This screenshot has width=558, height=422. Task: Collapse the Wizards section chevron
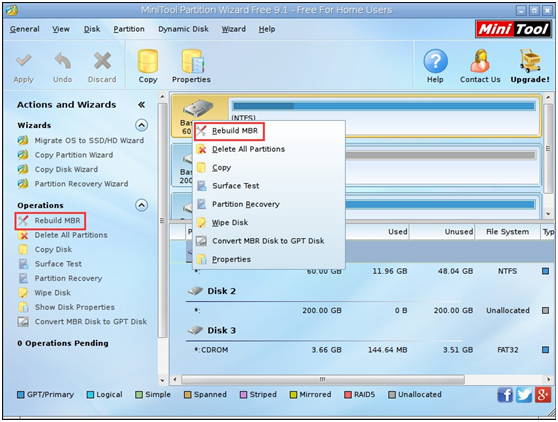[x=142, y=125]
